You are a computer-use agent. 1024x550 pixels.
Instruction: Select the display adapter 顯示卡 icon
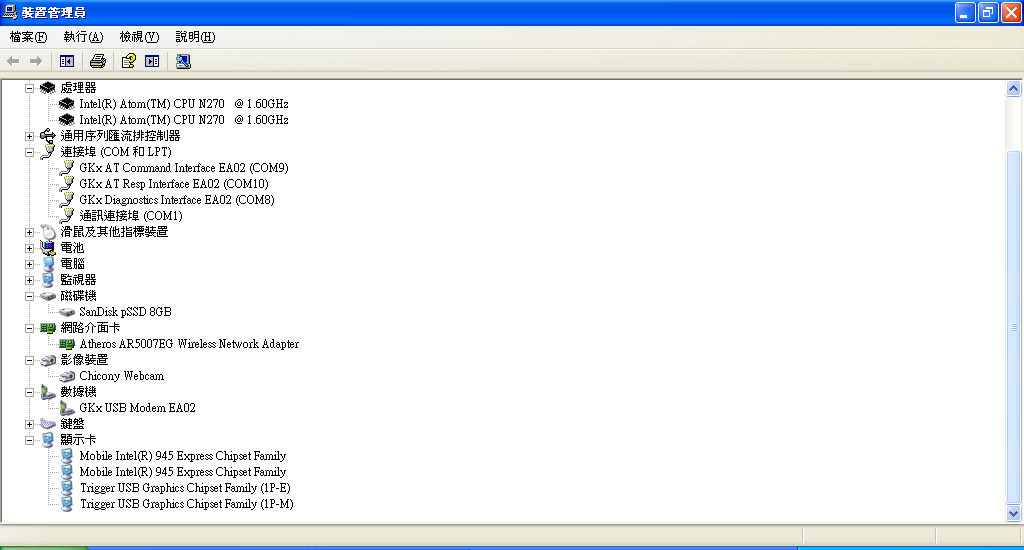pyautogui.click(x=48, y=440)
